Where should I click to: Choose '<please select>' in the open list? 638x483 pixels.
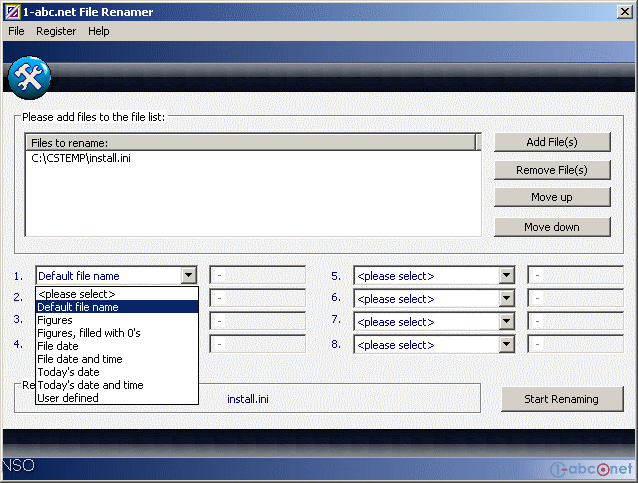pyautogui.click(x=117, y=294)
